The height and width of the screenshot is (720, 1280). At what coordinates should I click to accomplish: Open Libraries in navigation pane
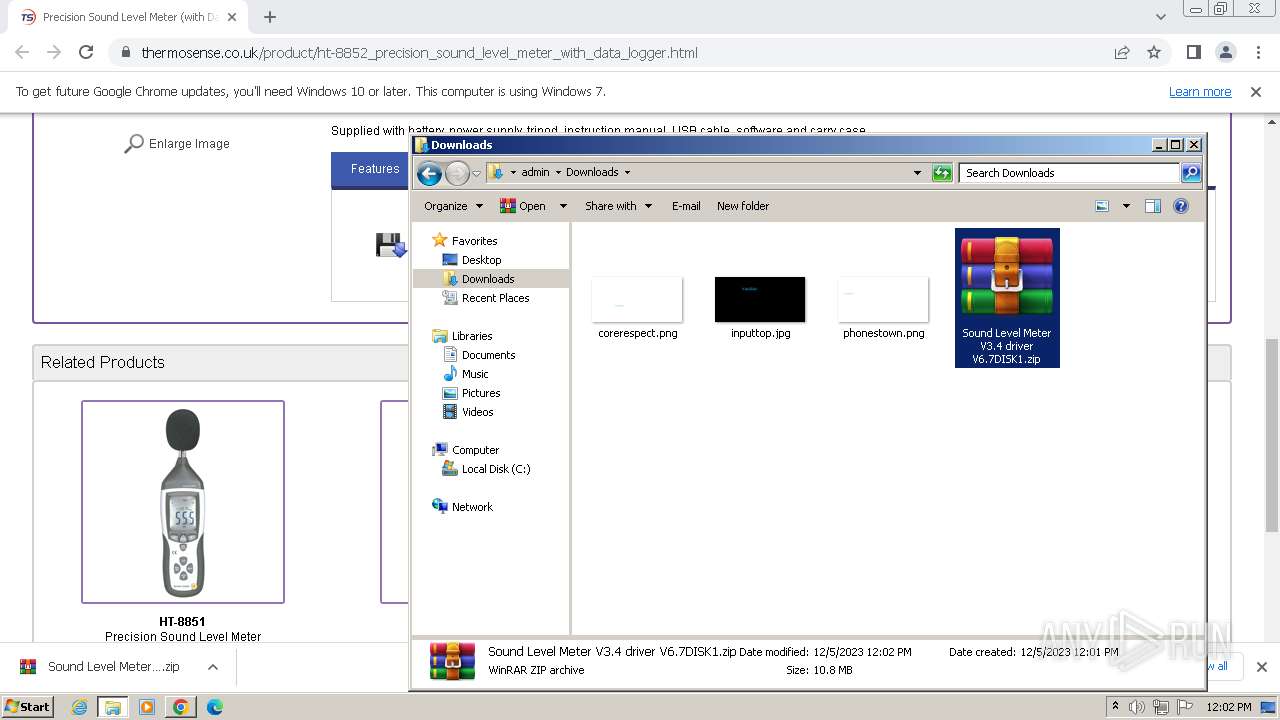[x=462, y=336]
